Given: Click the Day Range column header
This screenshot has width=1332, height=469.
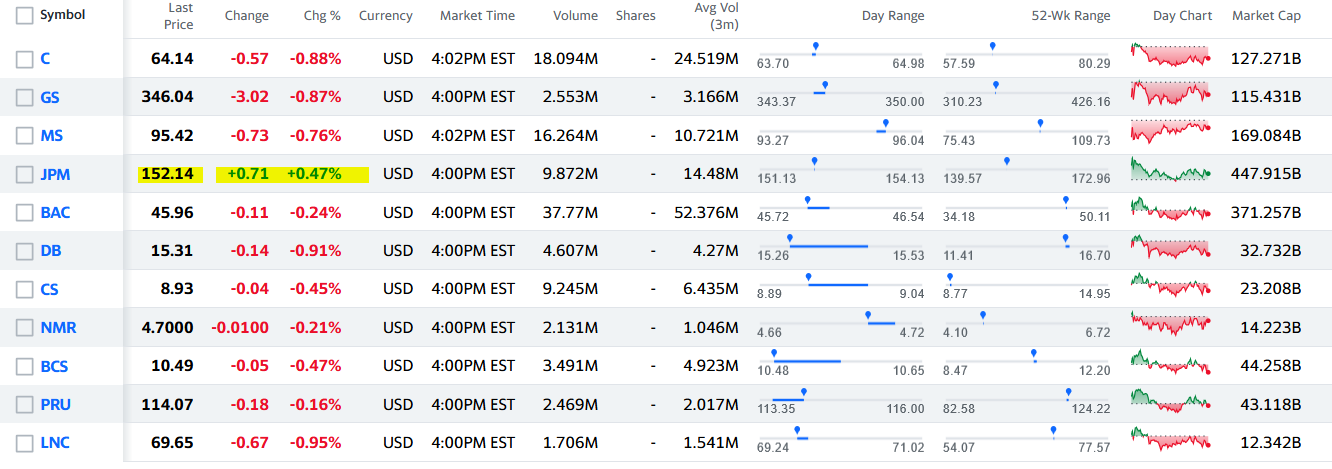Looking at the screenshot, I should click(x=893, y=16).
